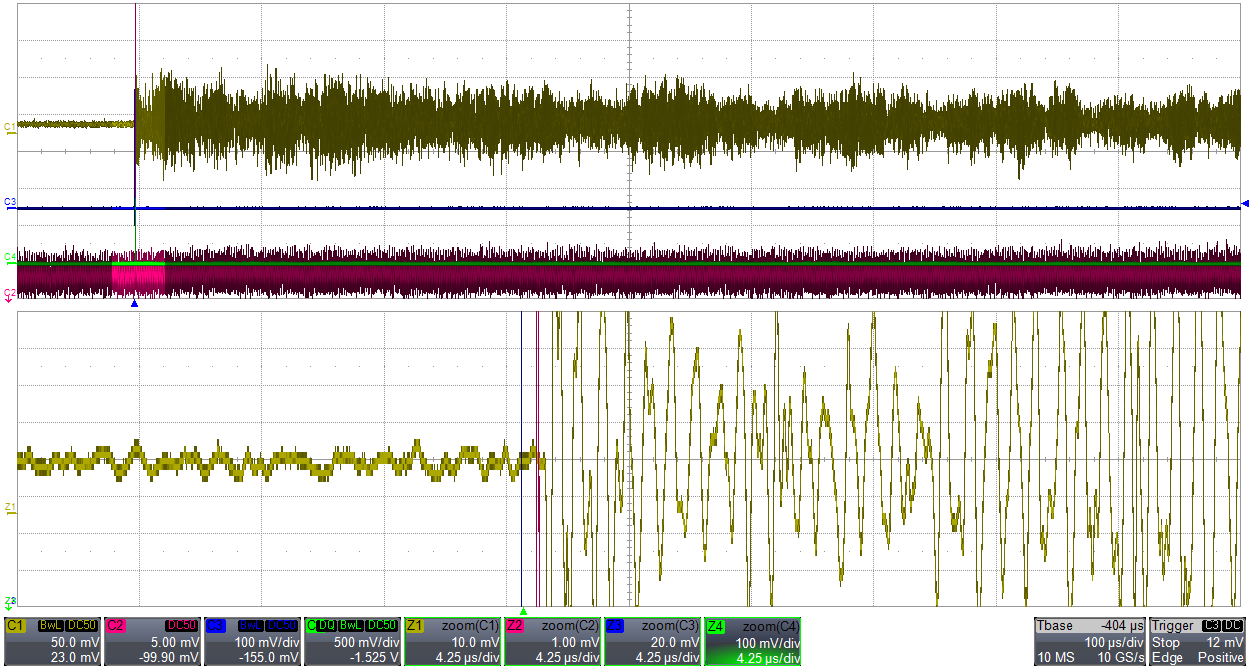Open the C2 channel descriptor box
Screen dimensions: 1251x667
pos(152,641)
